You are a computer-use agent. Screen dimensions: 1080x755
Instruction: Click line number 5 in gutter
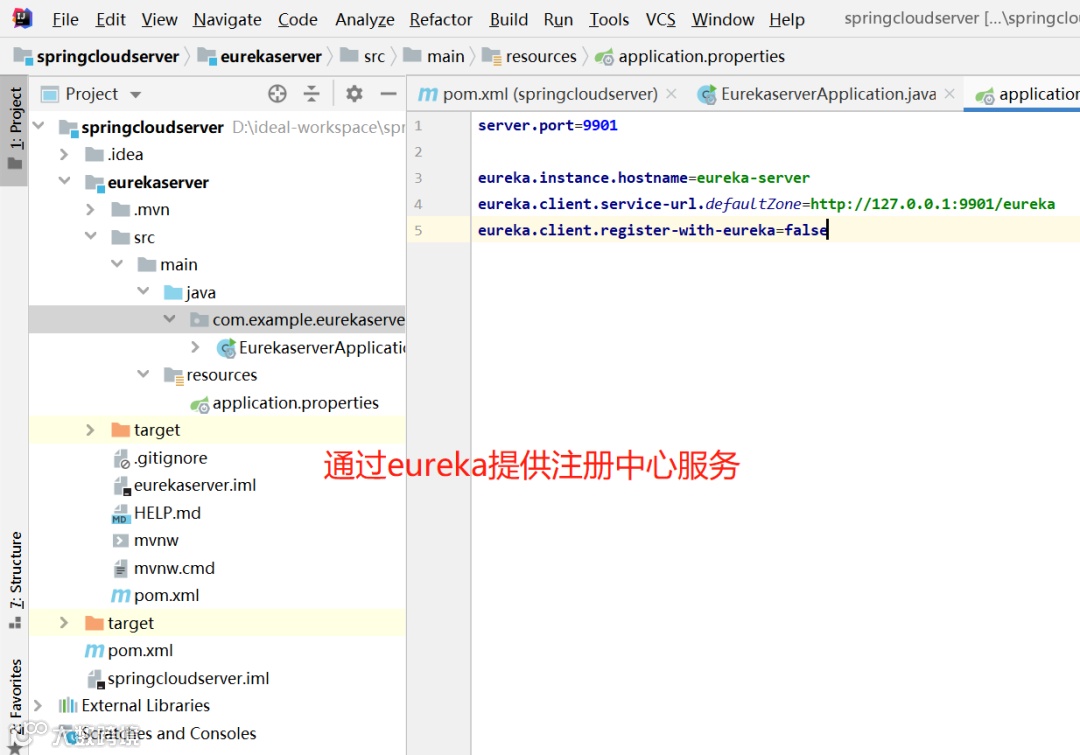(418, 230)
